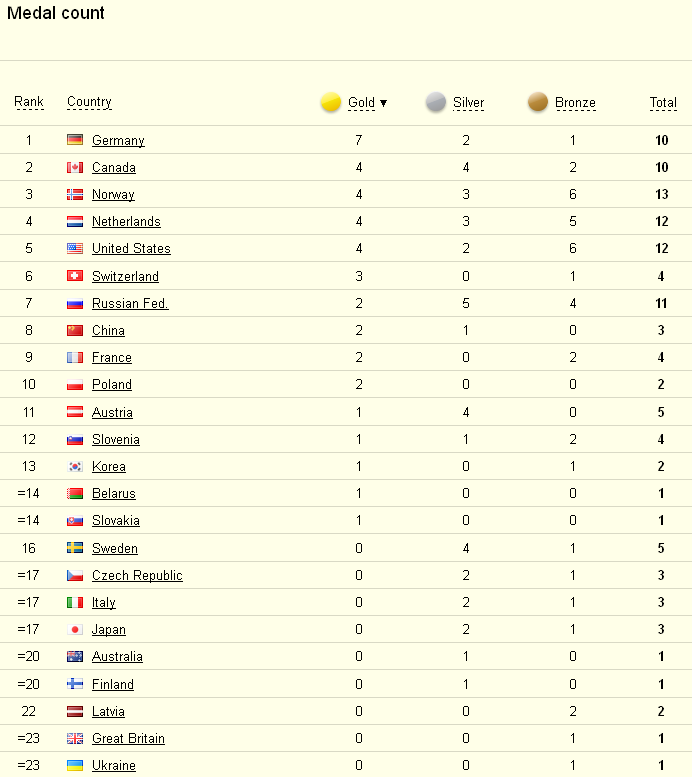This screenshot has width=692, height=777.
Task: Open the Netherlands country link
Action: [126, 222]
